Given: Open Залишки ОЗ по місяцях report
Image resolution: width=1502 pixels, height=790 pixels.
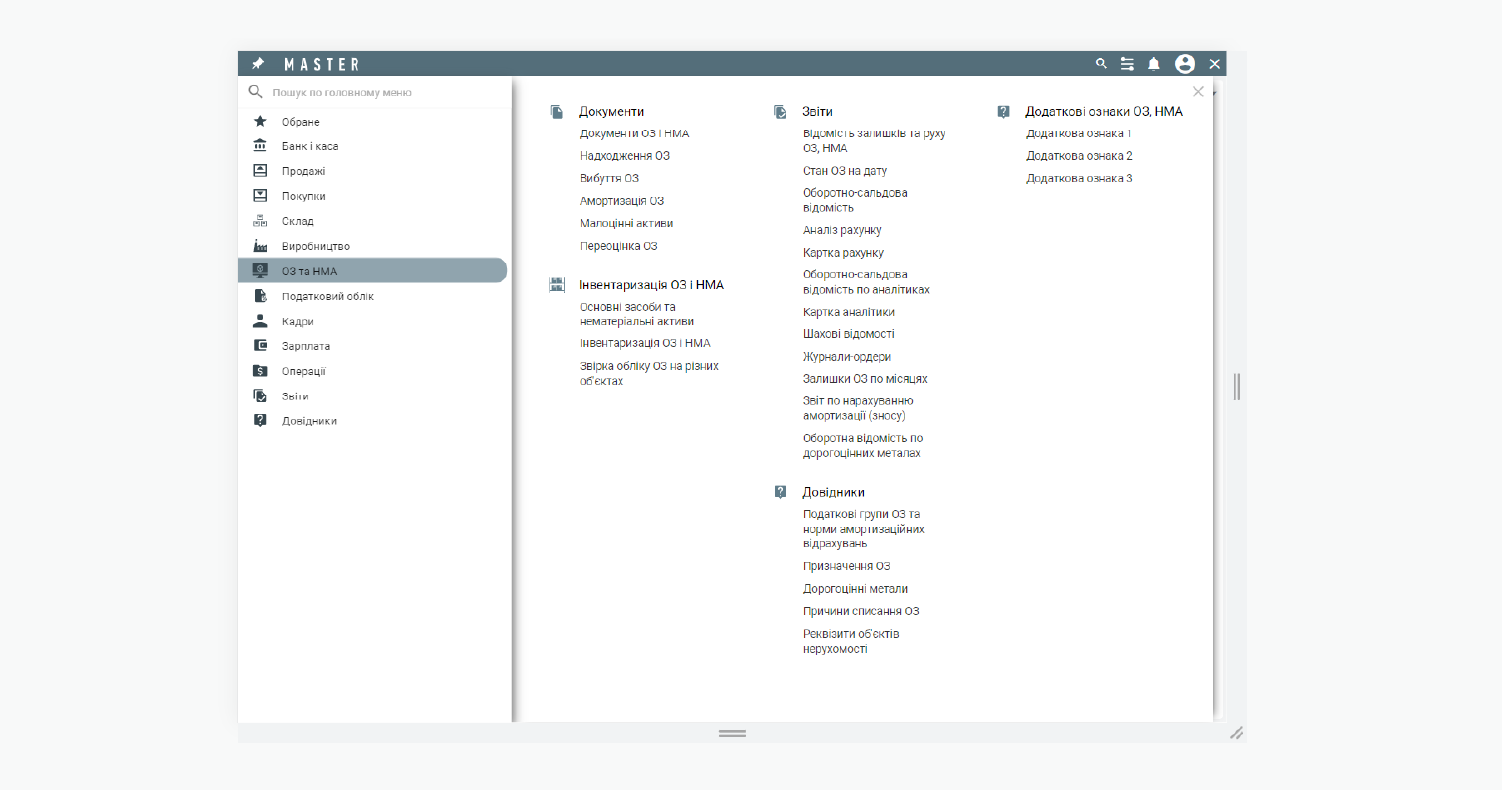Looking at the screenshot, I should (865, 379).
